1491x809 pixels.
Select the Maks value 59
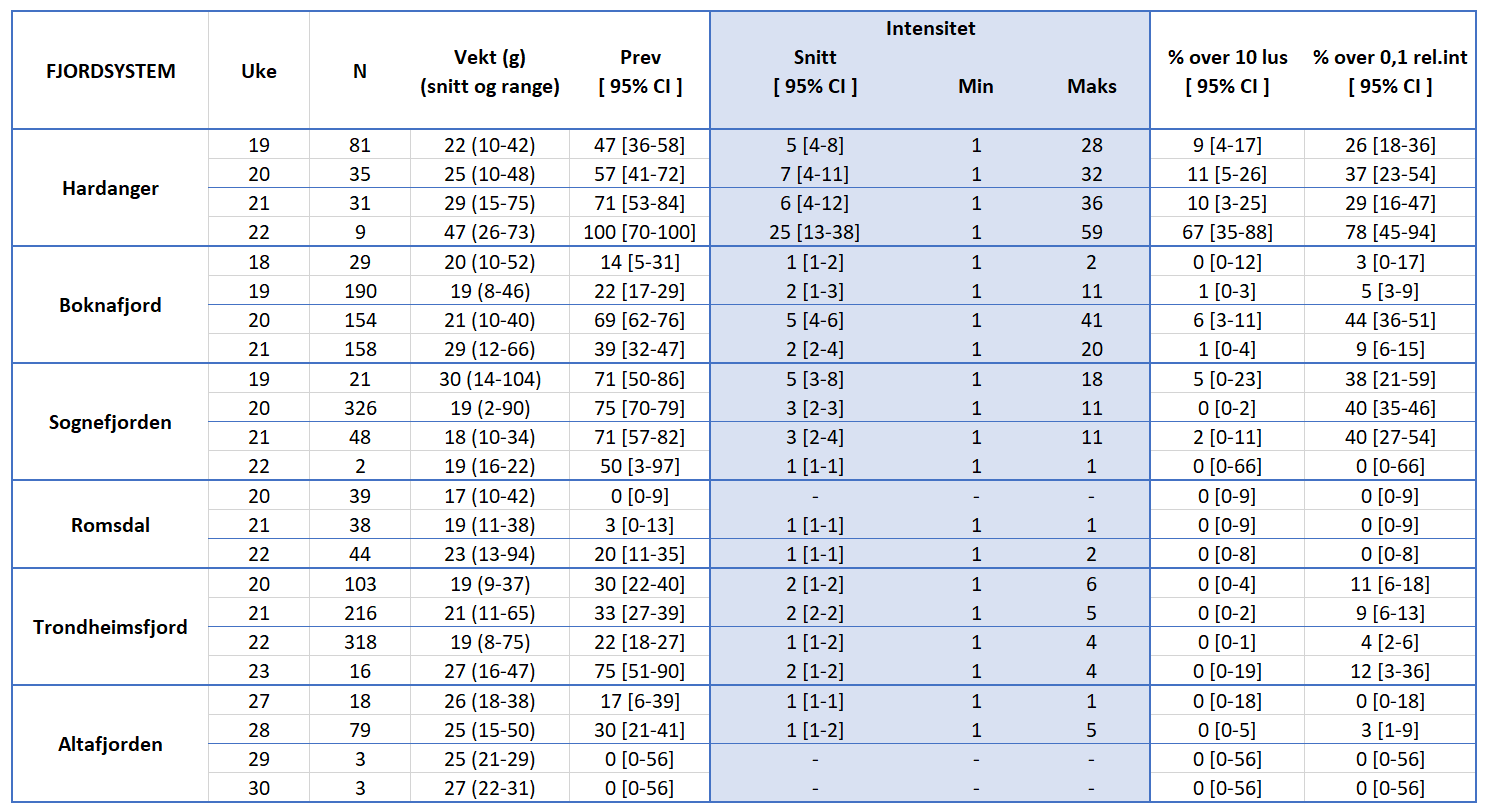[x=1091, y=232]
